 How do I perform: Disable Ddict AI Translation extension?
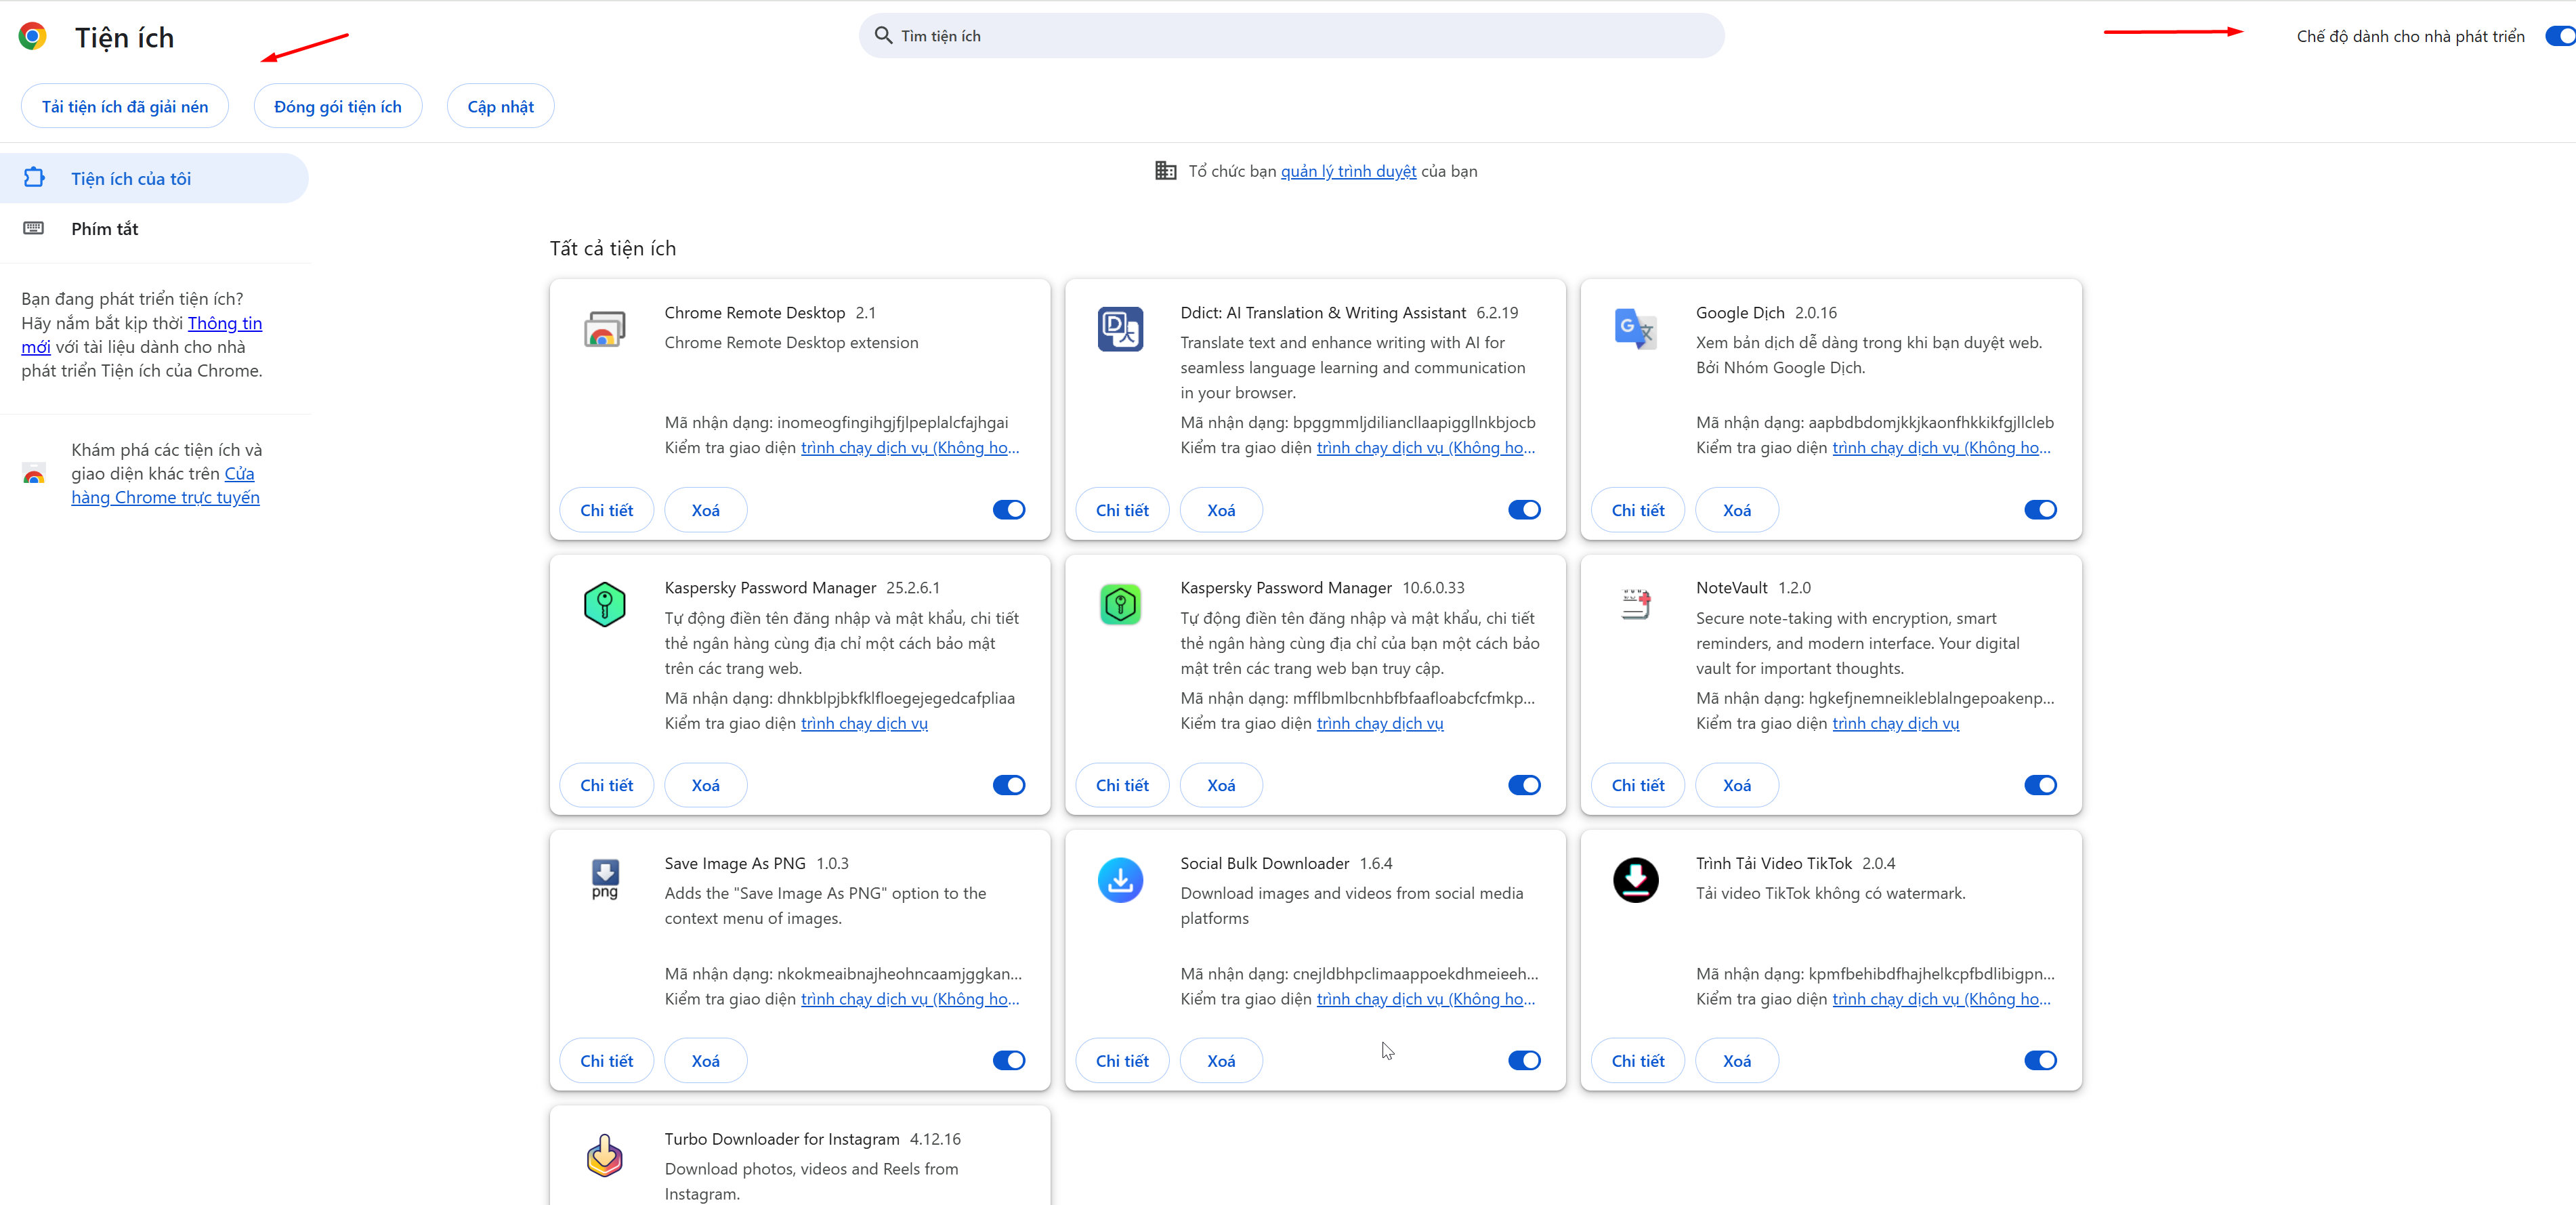click(x=1524, y=510)
